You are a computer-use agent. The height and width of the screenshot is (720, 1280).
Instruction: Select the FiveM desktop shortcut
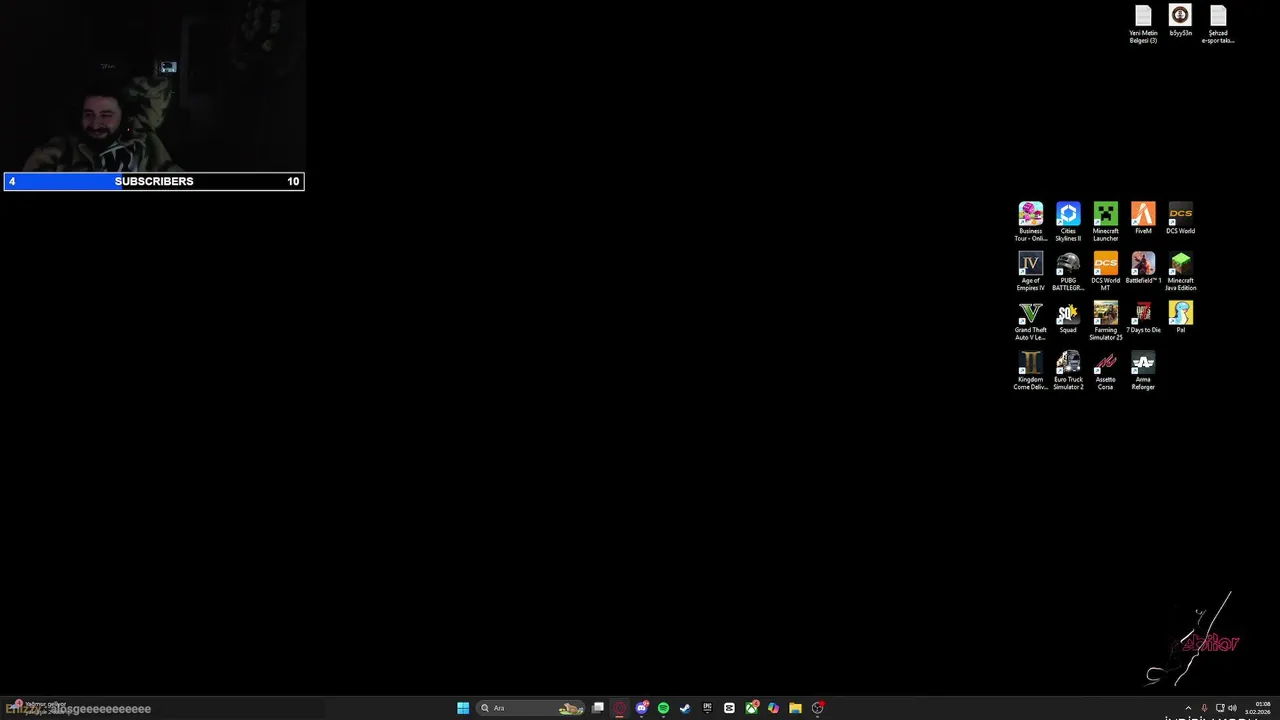[x=1143, y=218]
